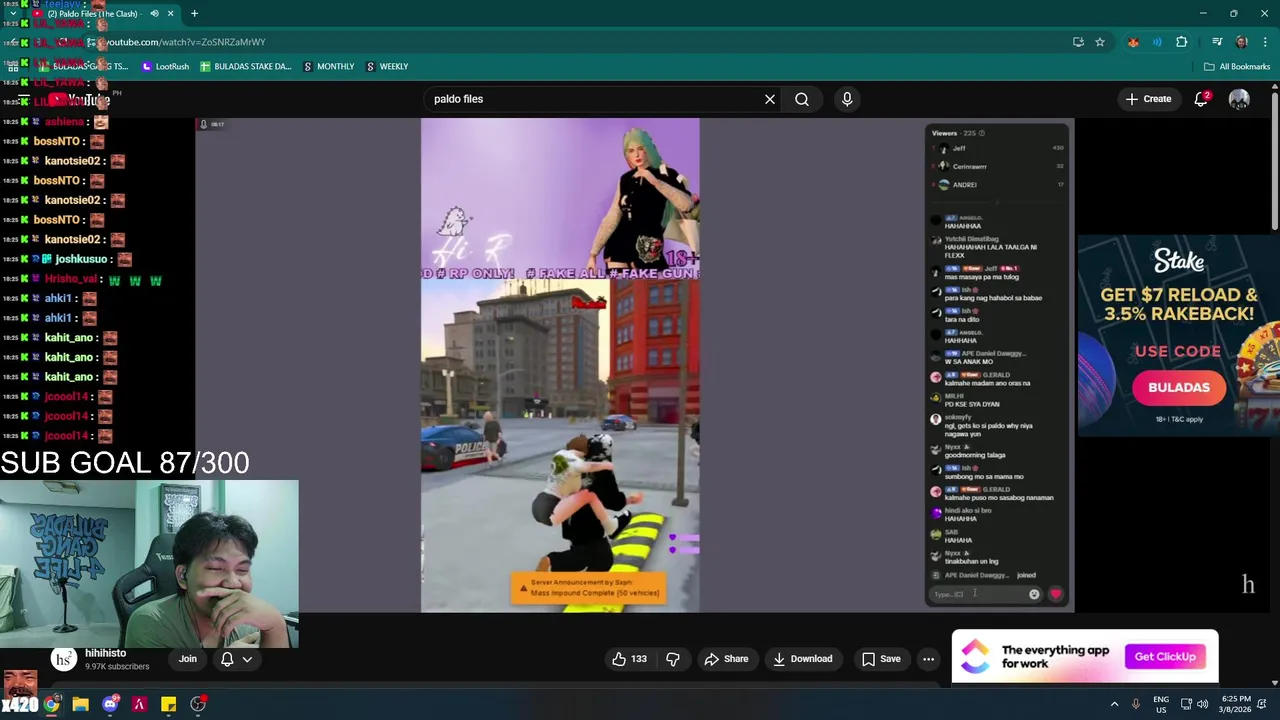
Task: Bookmark this page with the star icon
Action: tap(1100, 42)
